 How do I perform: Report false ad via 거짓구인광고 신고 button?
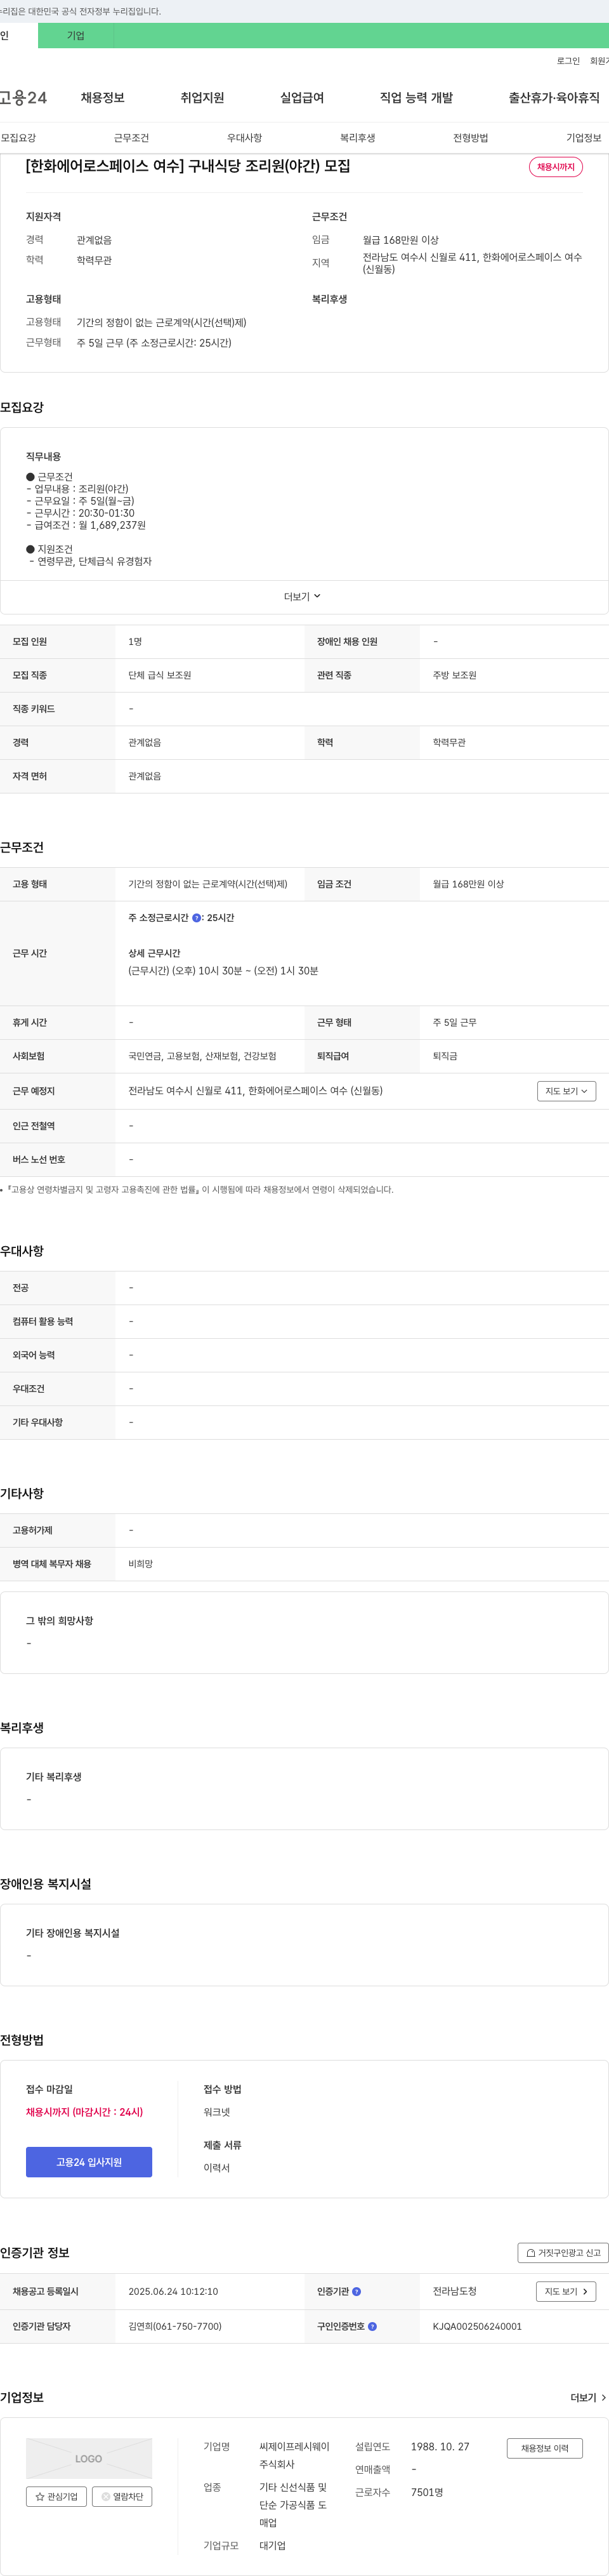[x=563, y=2252]
